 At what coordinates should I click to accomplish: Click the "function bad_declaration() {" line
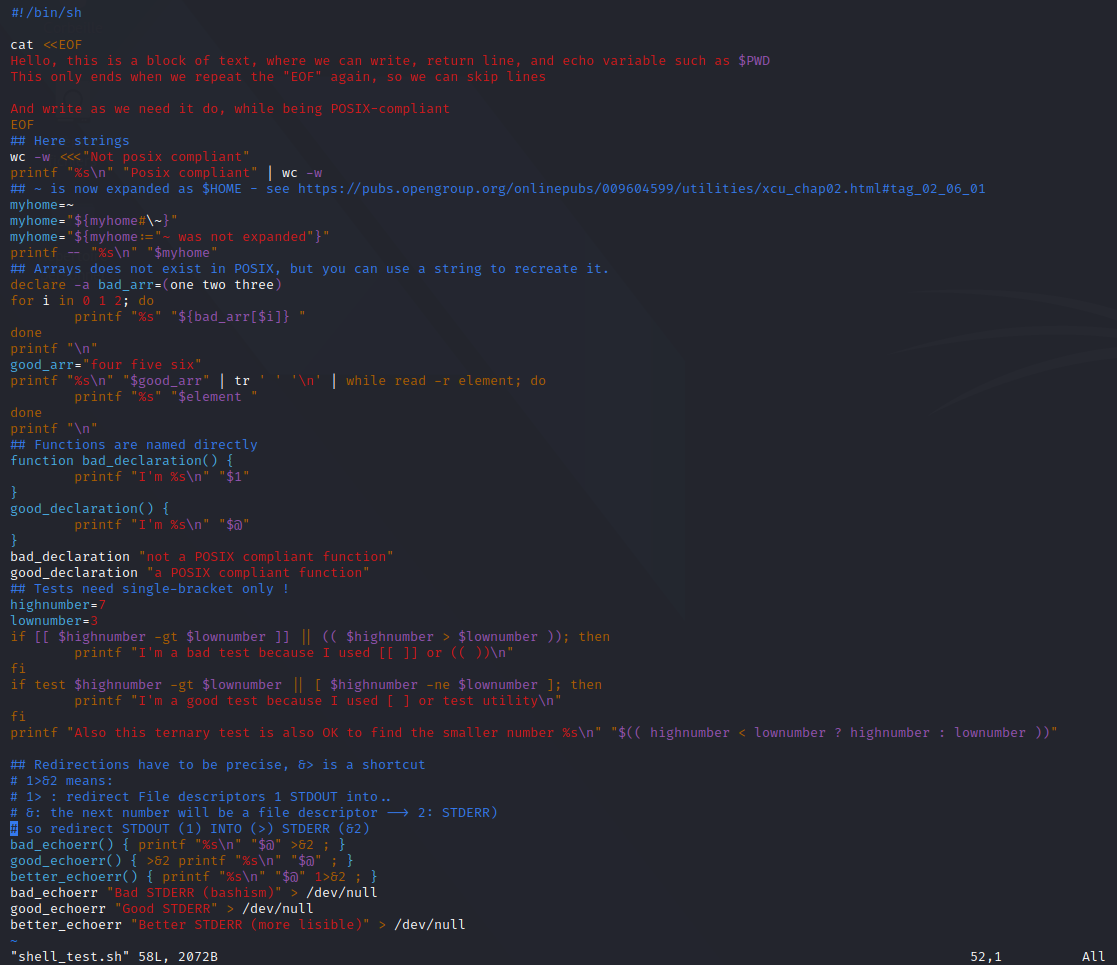click(122, 461)
